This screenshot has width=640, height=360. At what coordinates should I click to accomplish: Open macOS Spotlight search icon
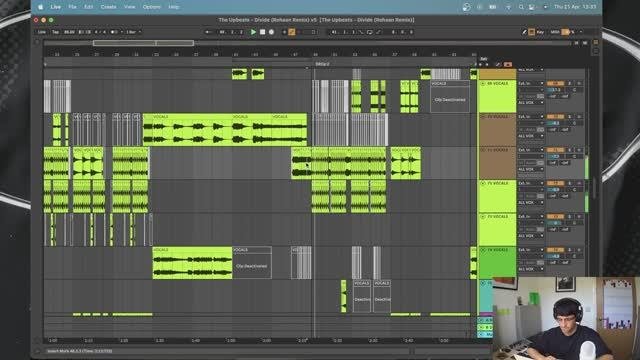click(521, 7)
